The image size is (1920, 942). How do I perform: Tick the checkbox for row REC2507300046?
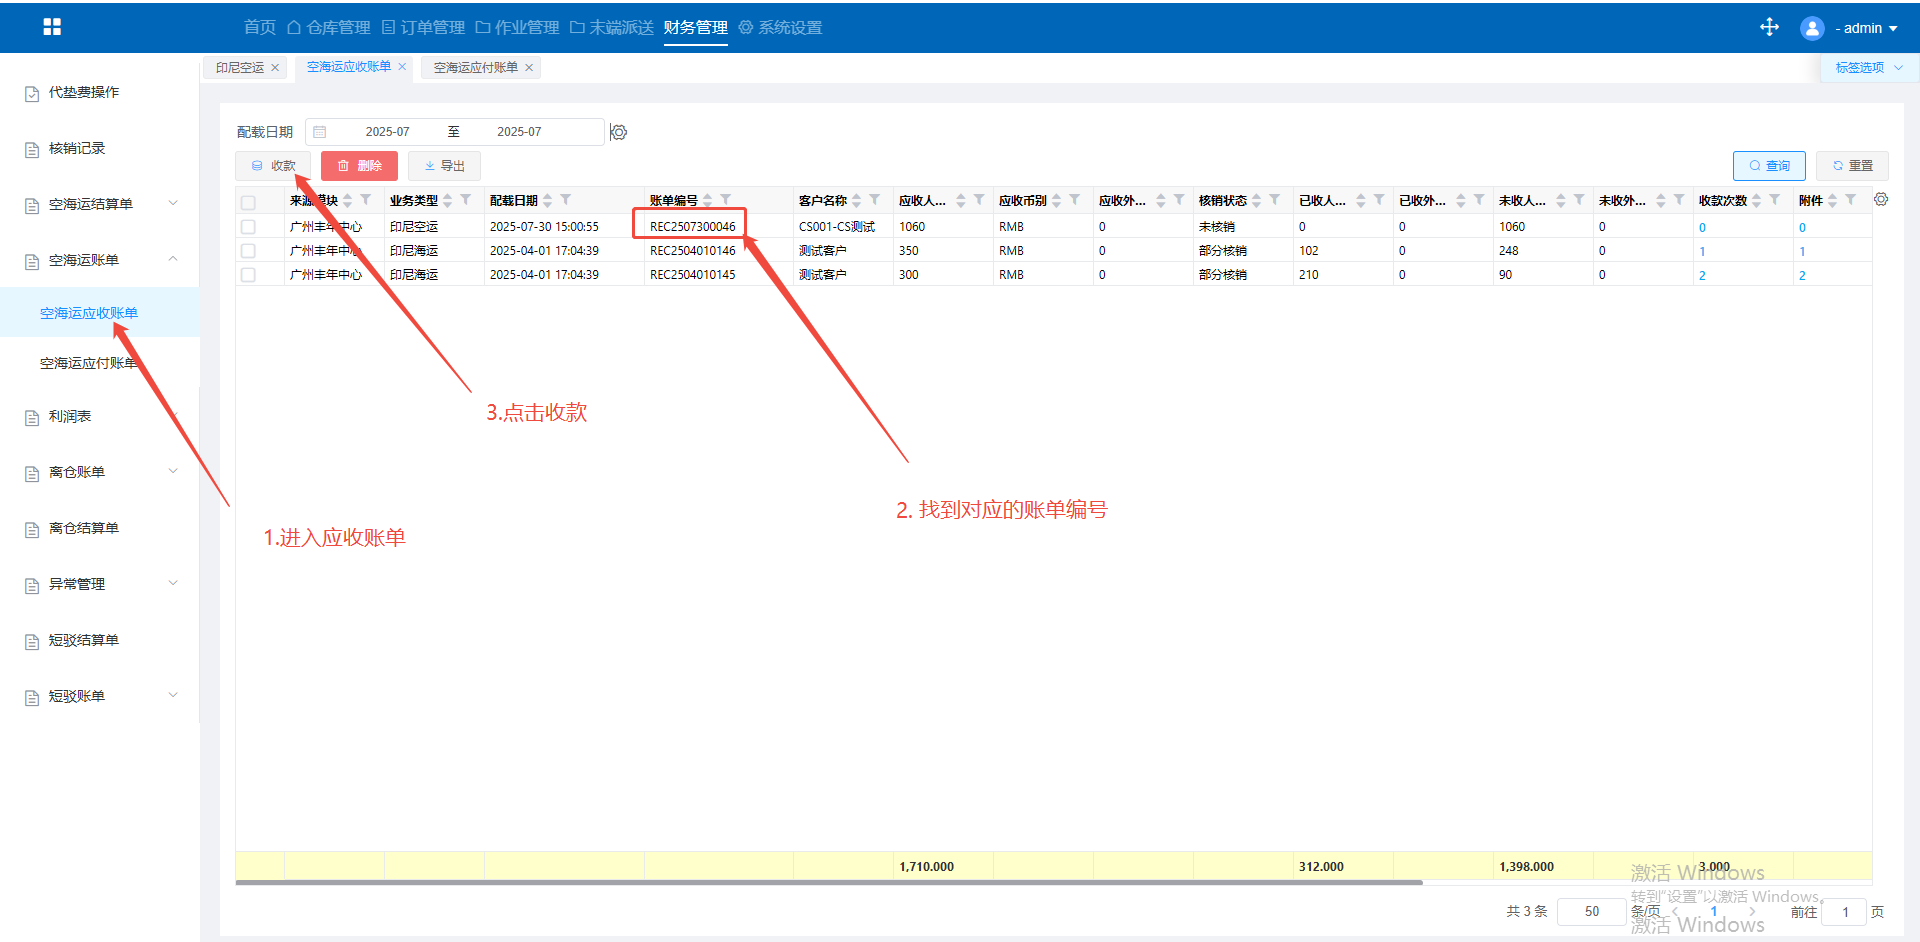pyautogui.click(x=248, y=227)
